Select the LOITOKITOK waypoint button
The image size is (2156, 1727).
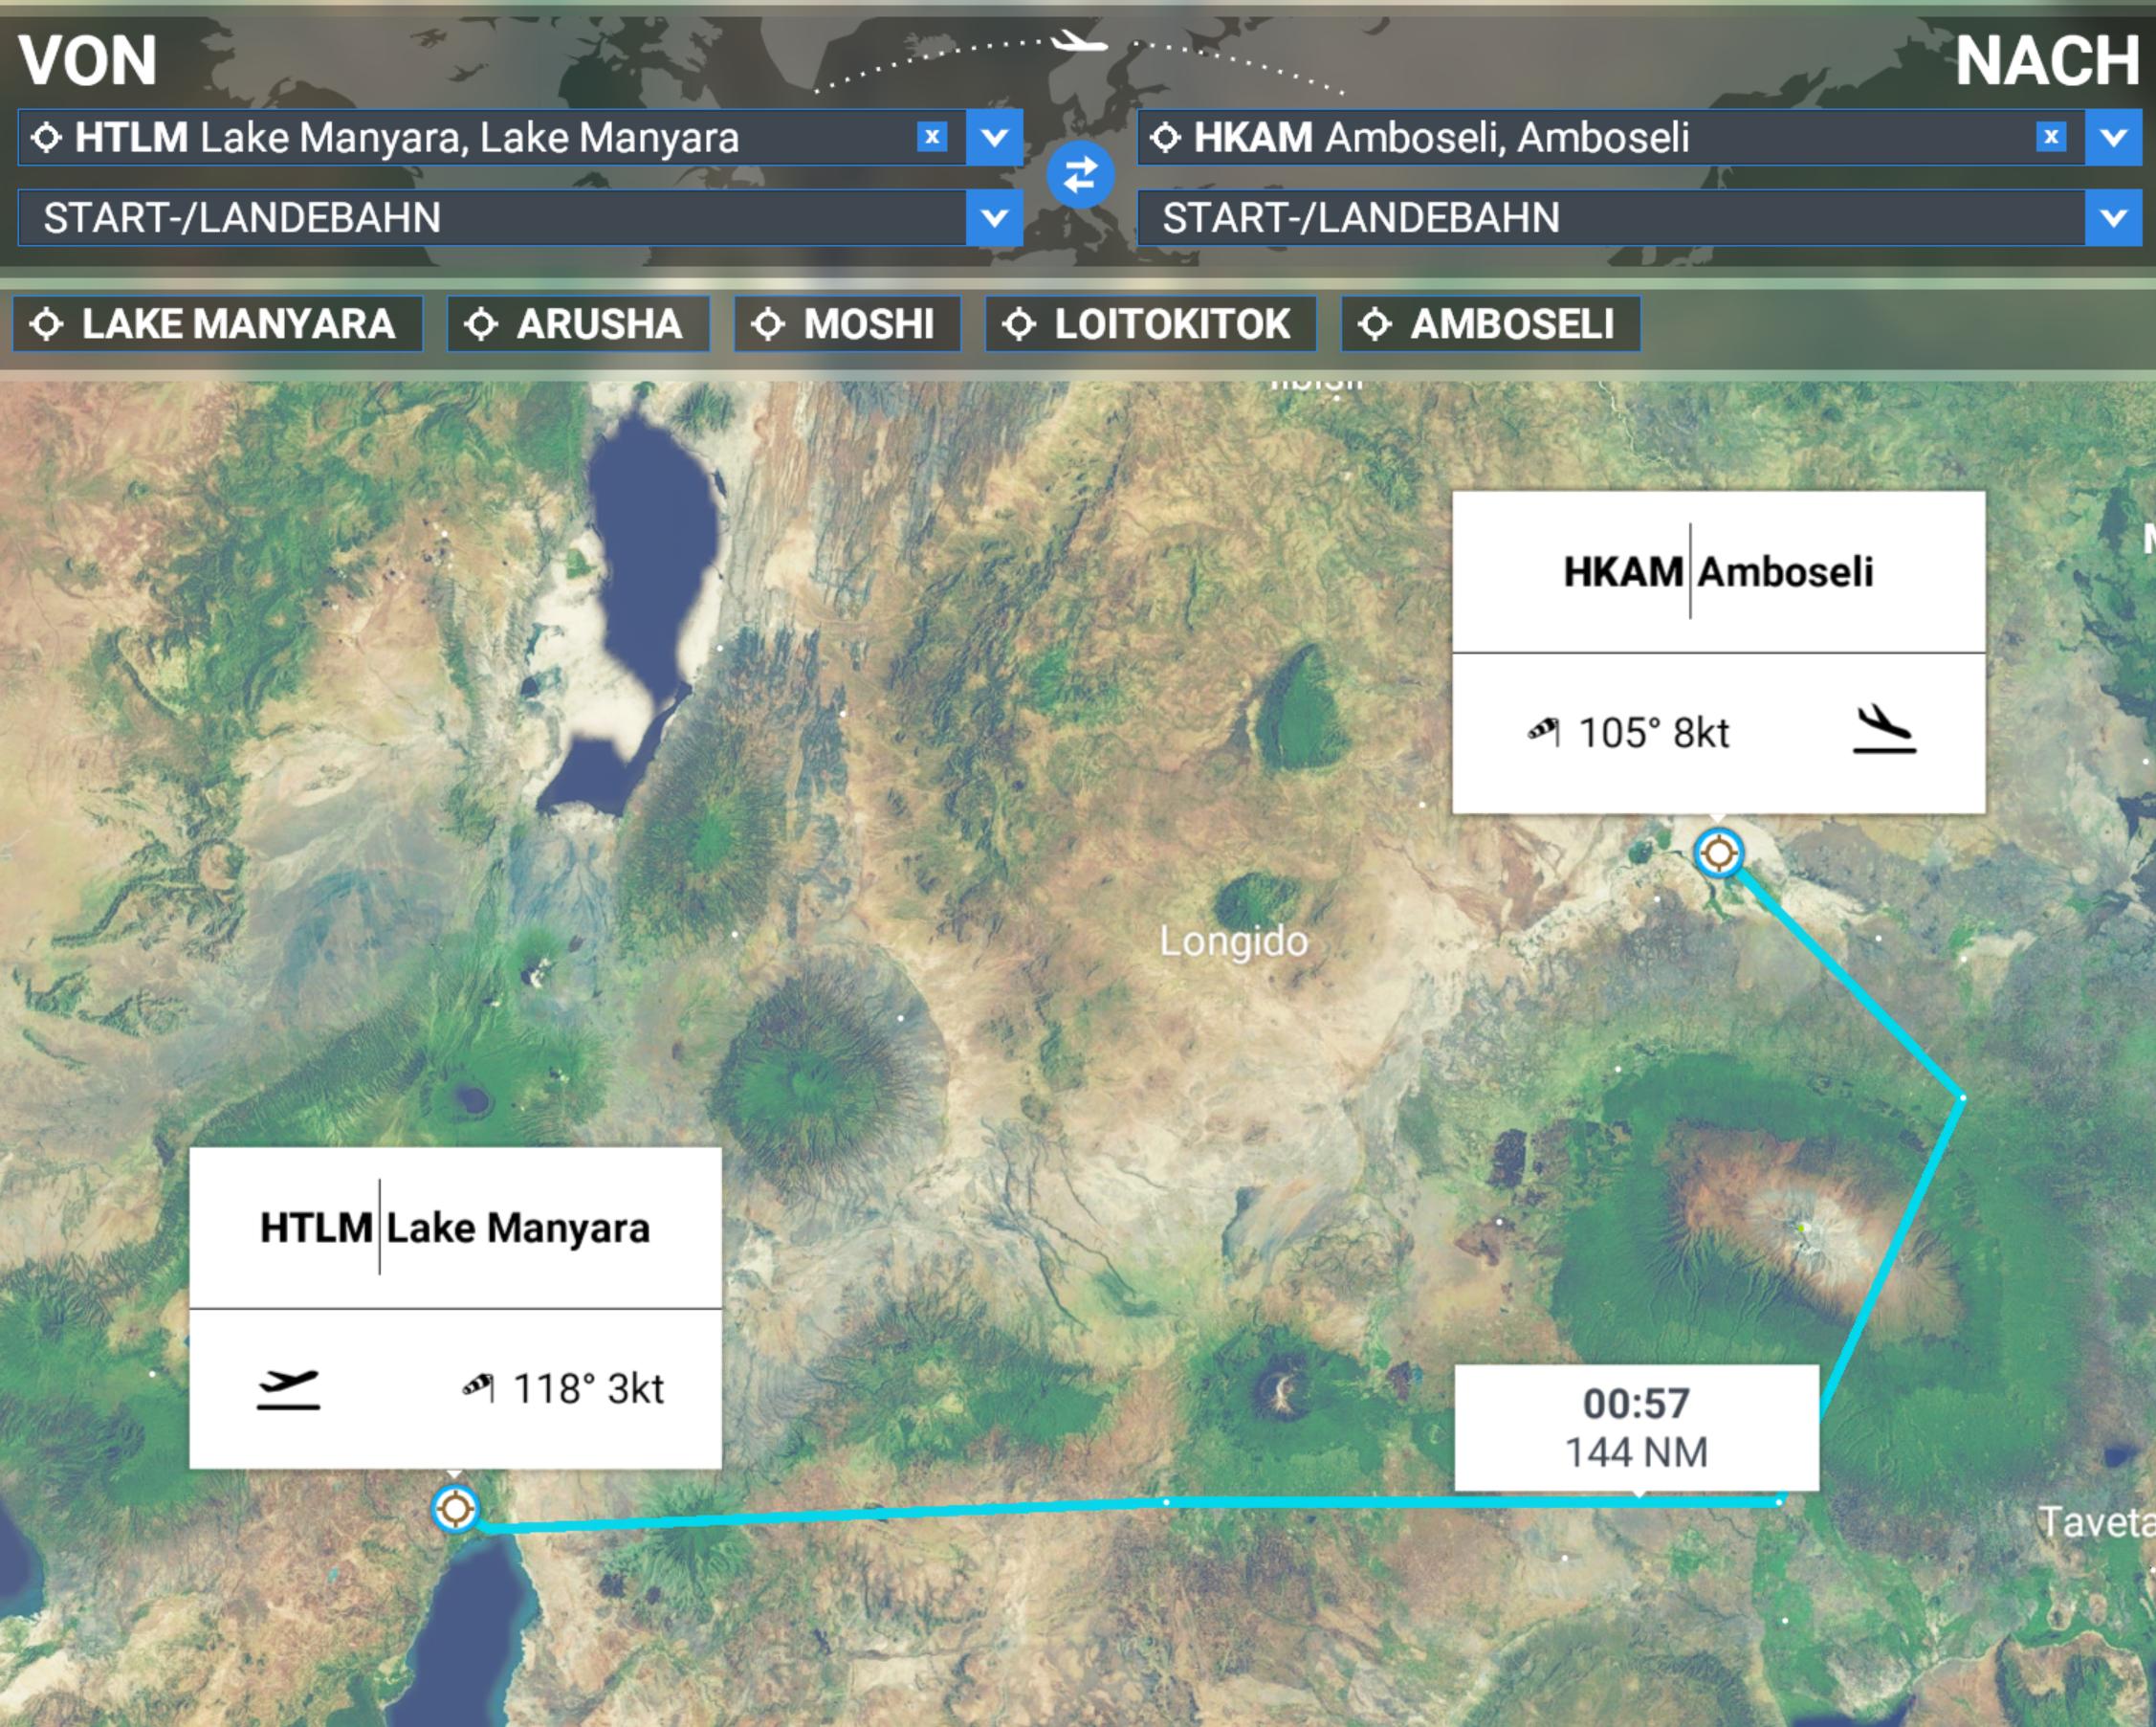[1150, 324]
